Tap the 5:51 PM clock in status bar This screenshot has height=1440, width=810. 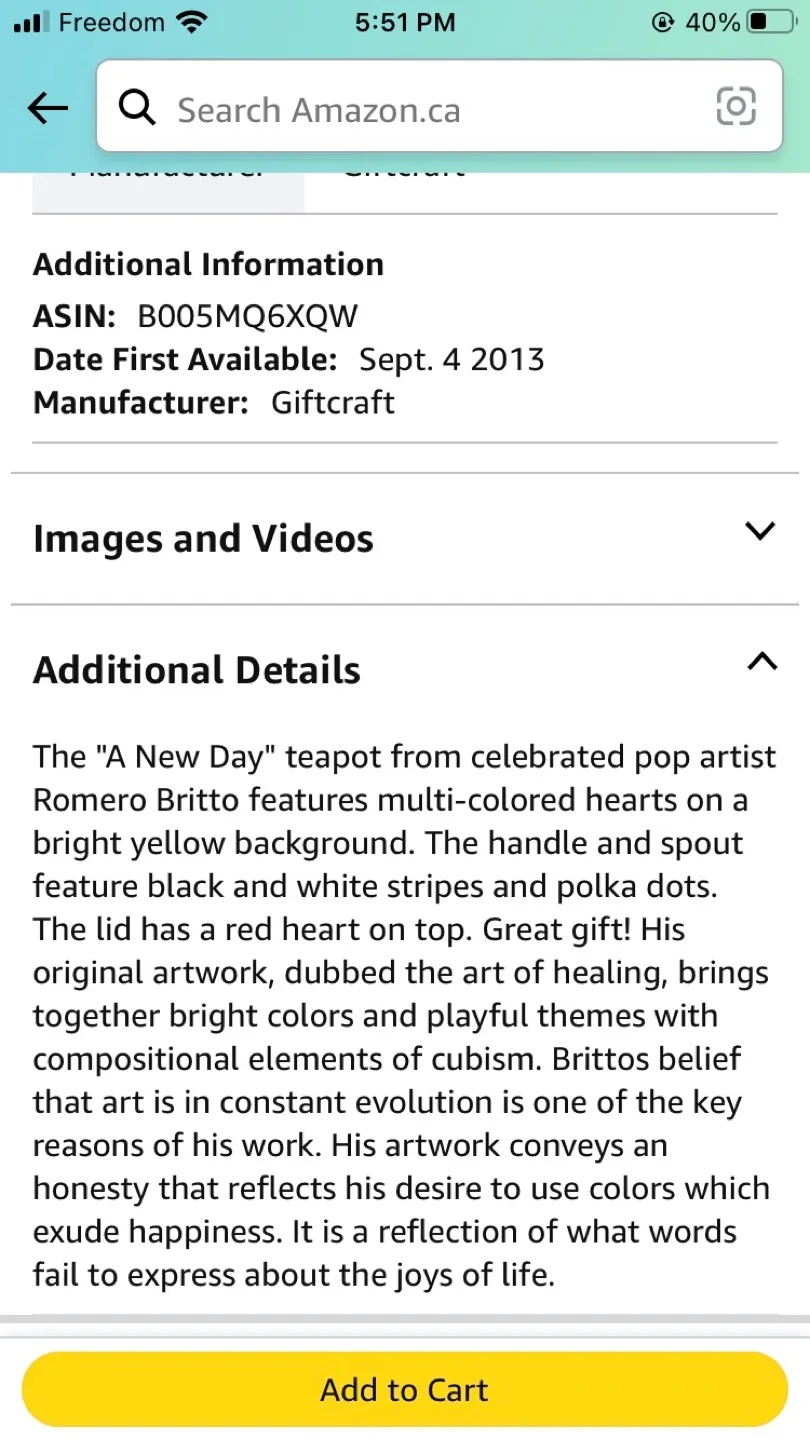405,21
